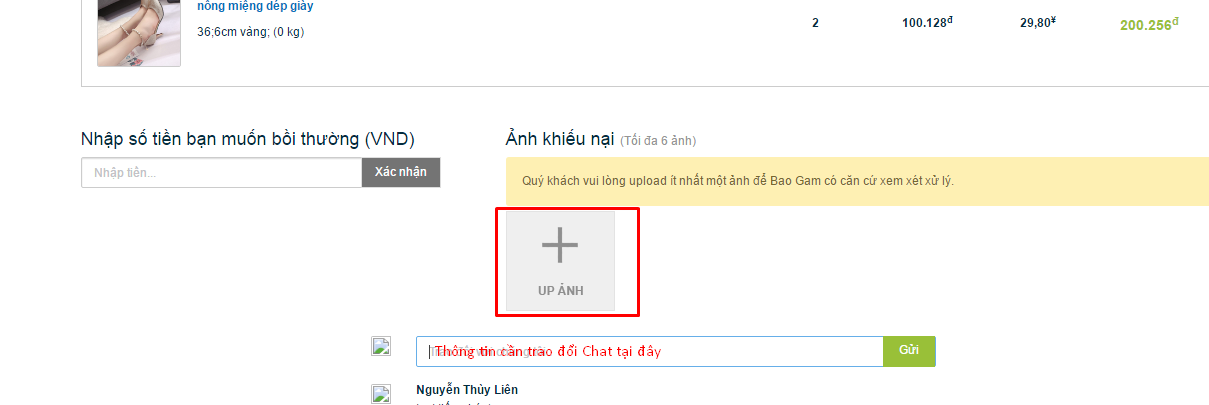Screen dimensions: 1209x405
Task: Click the "Xác nhận" confirm button
Action: (401, 172)
